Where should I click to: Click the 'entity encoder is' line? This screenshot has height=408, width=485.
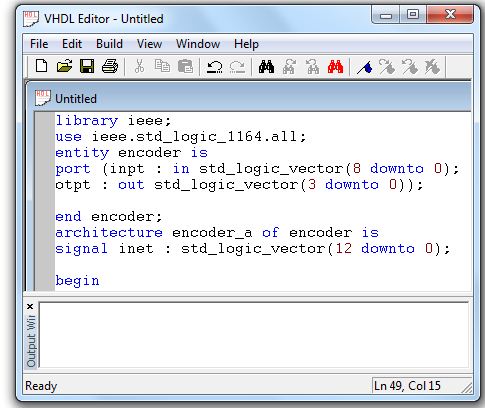point(131,153)
